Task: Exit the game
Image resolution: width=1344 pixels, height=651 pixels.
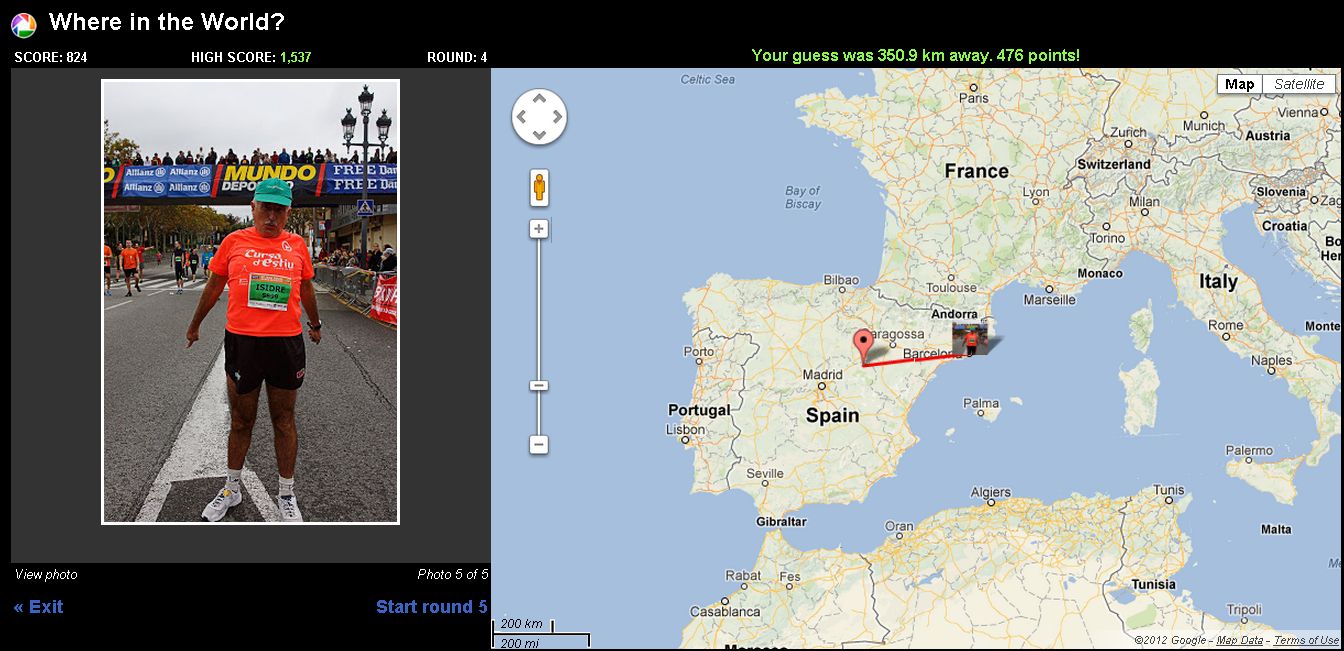Action: tap(39, 607)
